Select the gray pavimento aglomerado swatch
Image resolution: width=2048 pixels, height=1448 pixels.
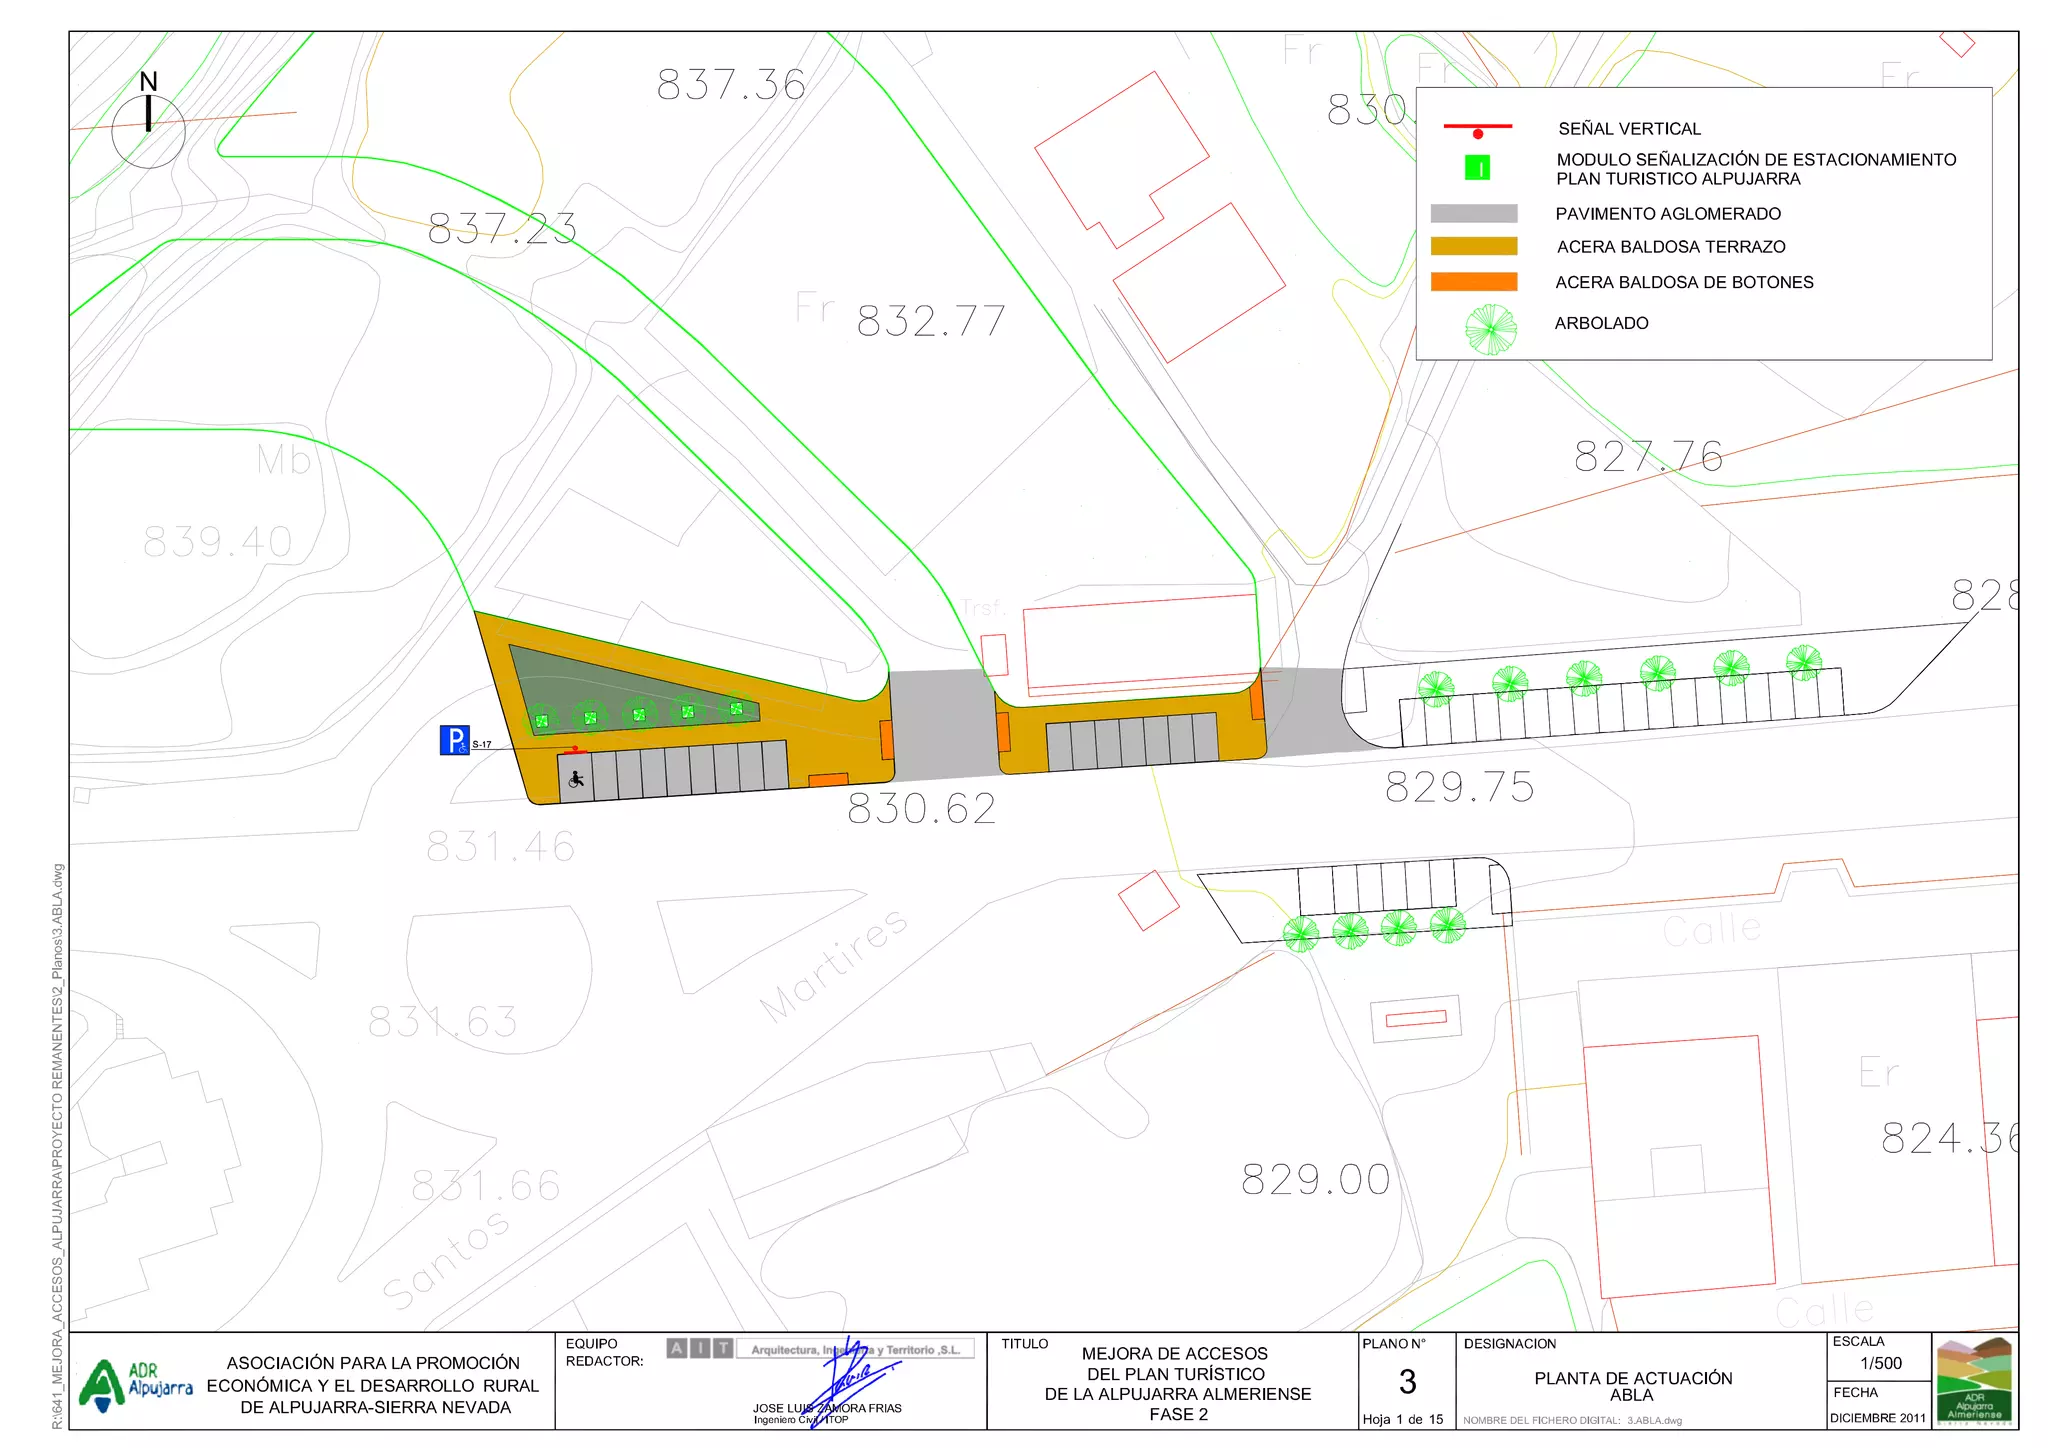1473,213
